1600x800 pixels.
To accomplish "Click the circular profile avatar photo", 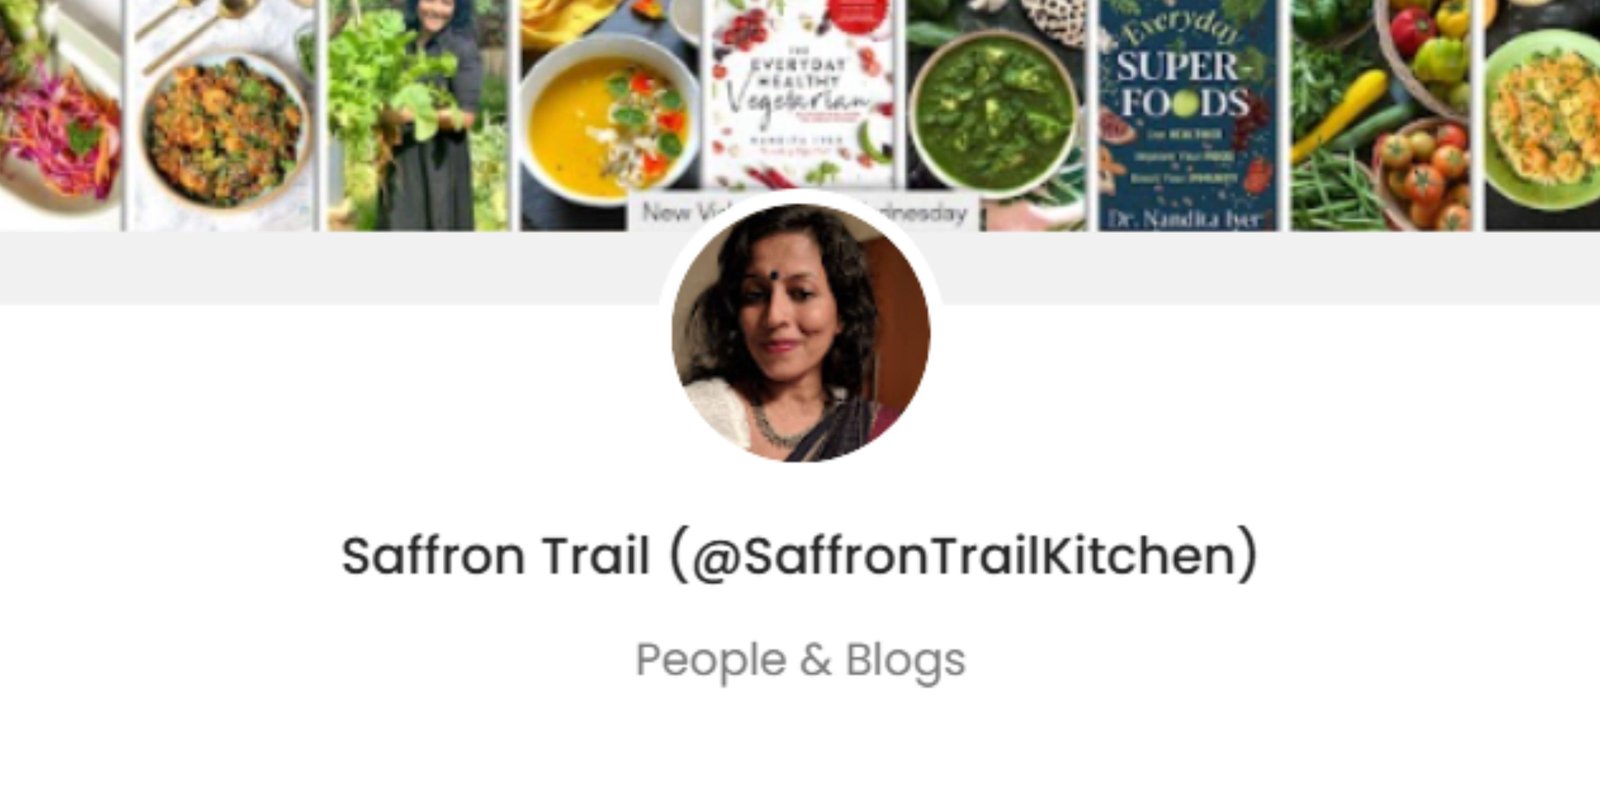I will 801,332.
